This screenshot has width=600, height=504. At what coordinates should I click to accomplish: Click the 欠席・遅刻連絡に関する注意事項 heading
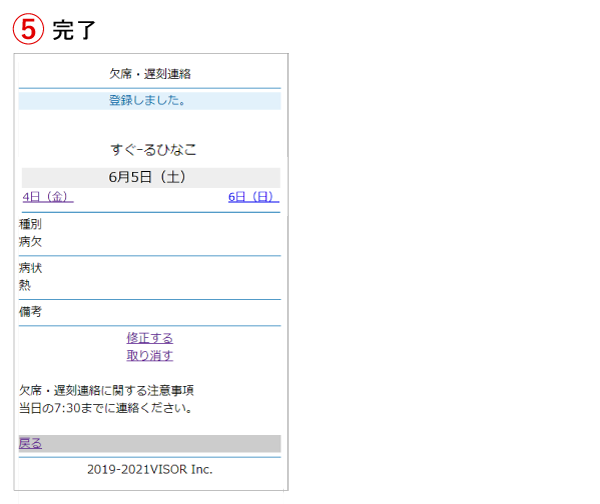(x=106, y=390)
